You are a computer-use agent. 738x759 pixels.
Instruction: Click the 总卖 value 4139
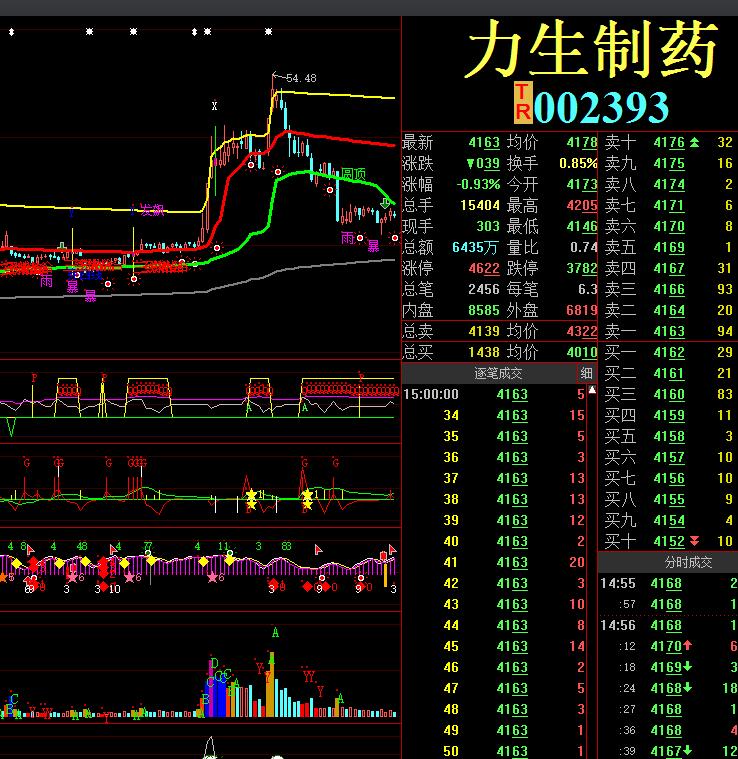484,332
